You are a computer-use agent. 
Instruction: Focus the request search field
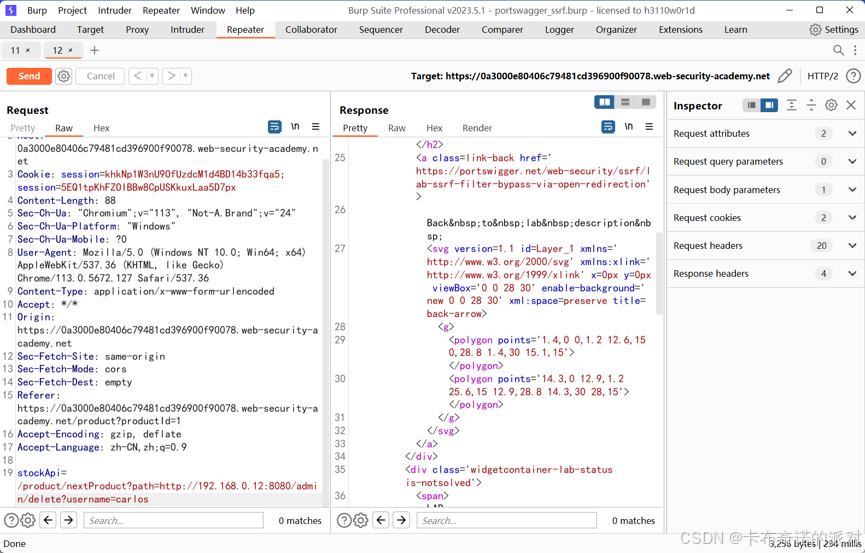click(173, 520)
